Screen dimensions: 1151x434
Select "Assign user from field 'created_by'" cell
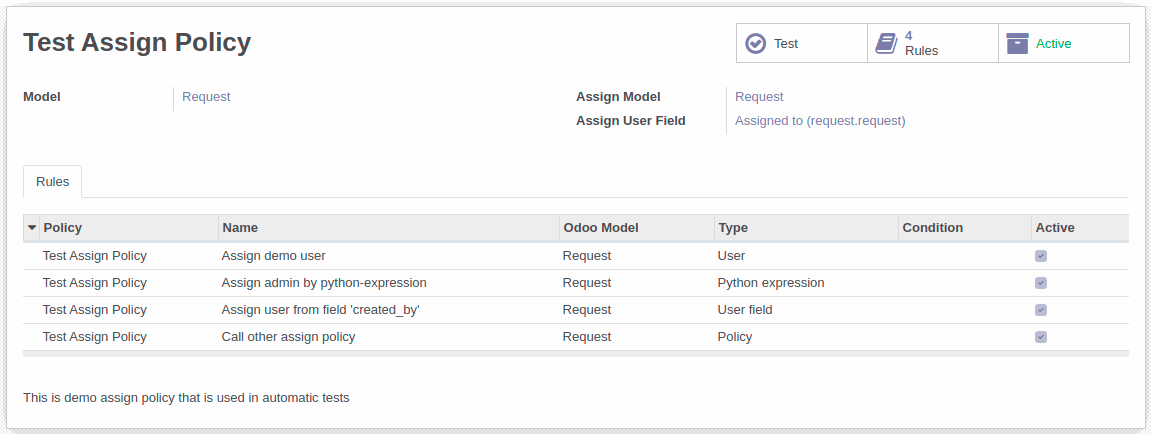(x=389, y=310)
